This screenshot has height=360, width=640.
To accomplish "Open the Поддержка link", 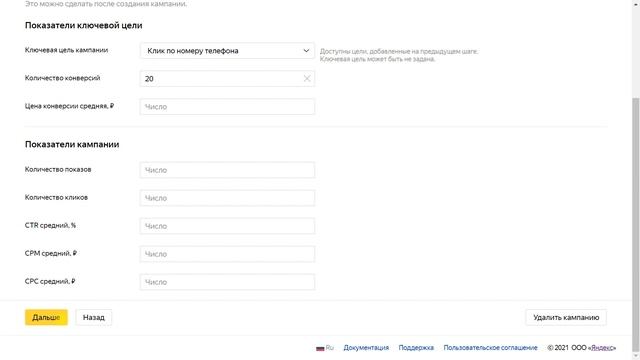I will 416,348.
